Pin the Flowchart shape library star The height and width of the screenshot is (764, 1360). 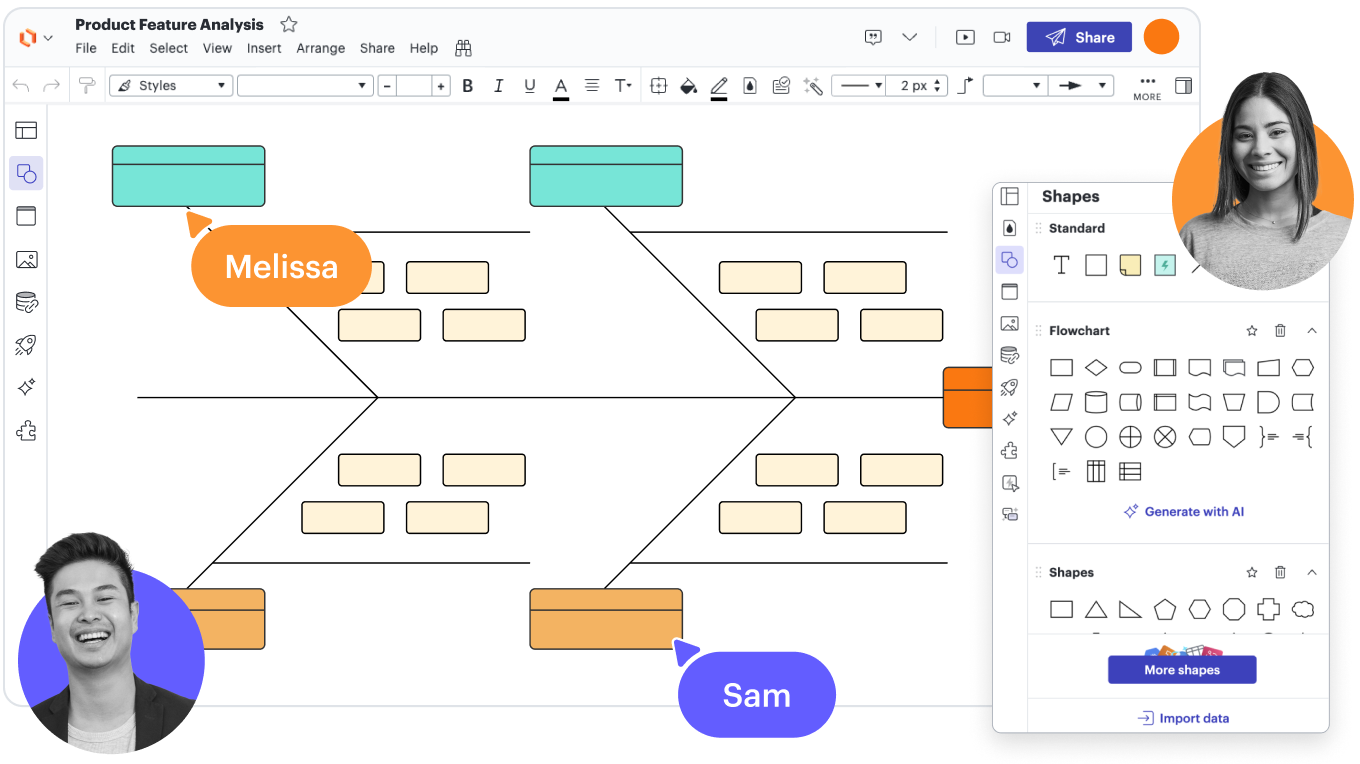tap(1251, 331)
